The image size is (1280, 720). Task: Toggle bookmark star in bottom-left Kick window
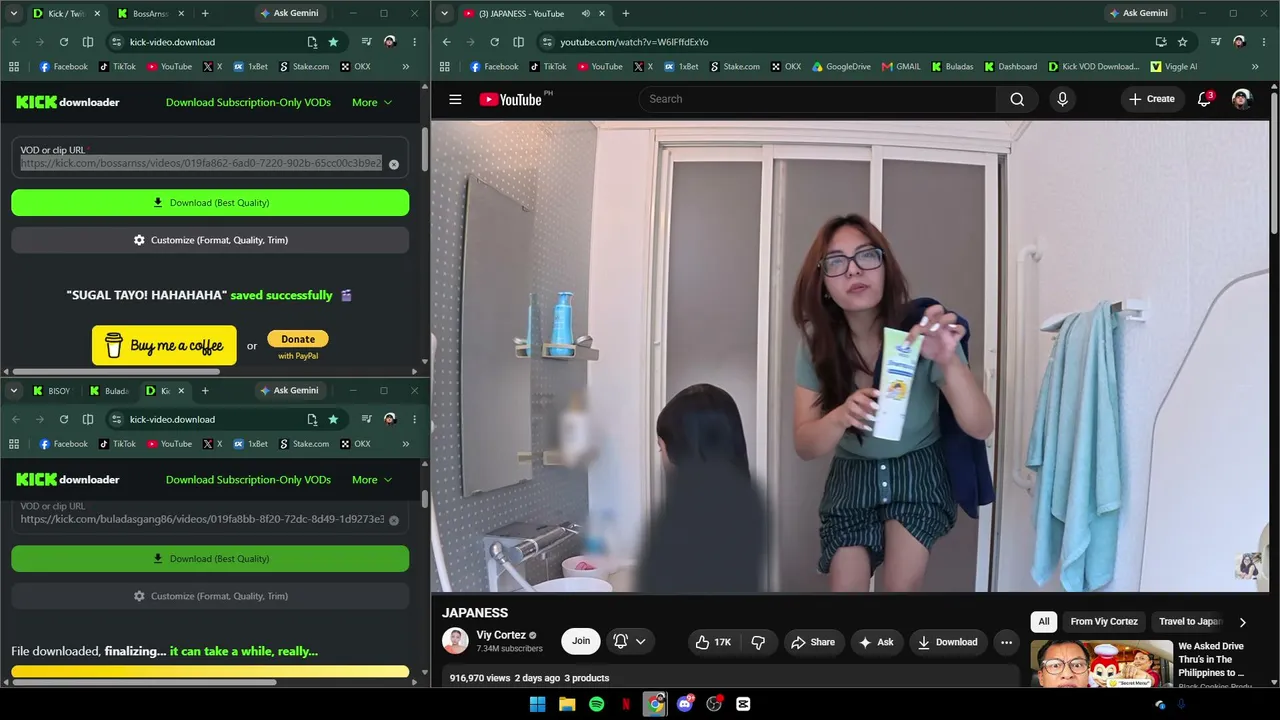333,419
